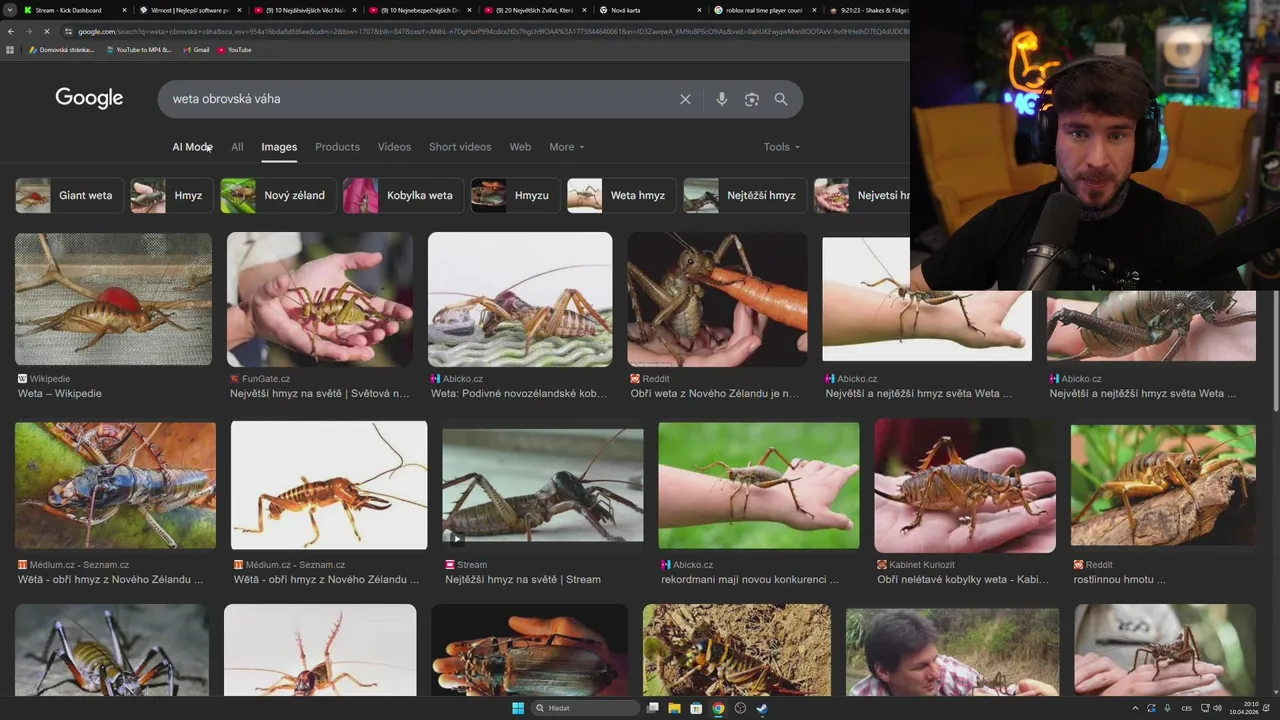Open Weta – Wikipedie result link
The width and height of the screenshot is (1280, 720).
[59, 394]
